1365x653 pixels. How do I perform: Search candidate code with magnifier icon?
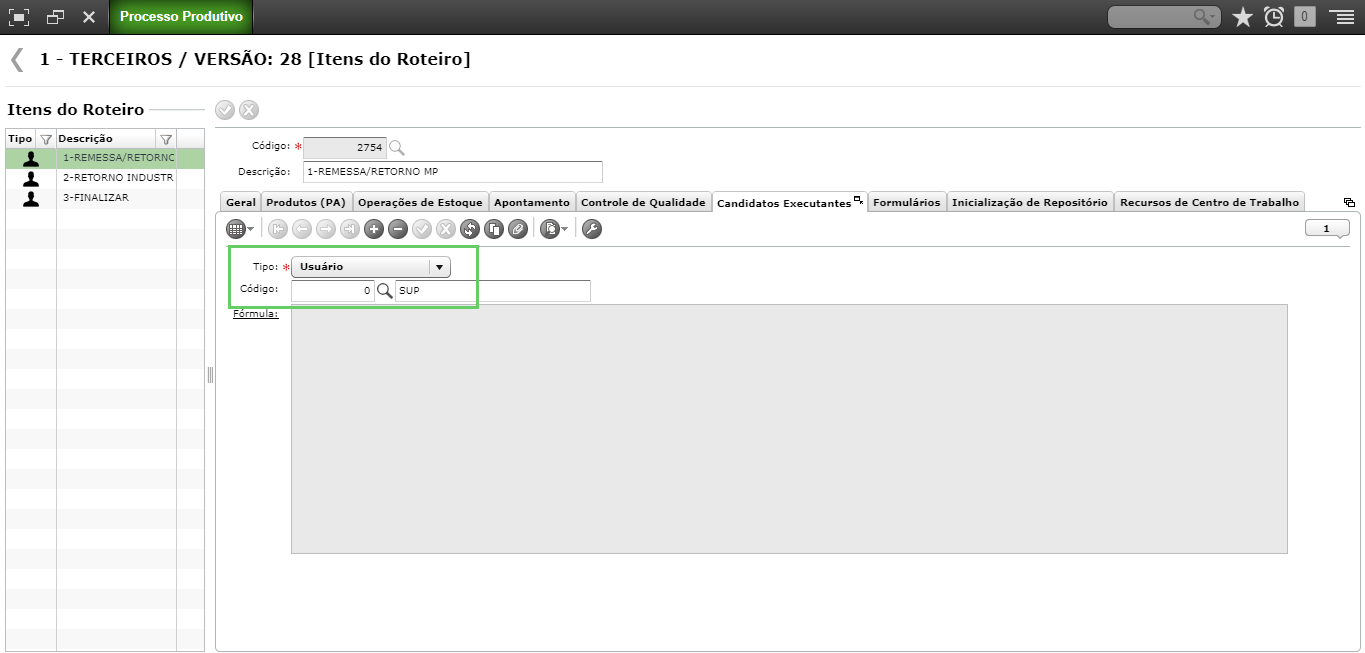point(385,291)
